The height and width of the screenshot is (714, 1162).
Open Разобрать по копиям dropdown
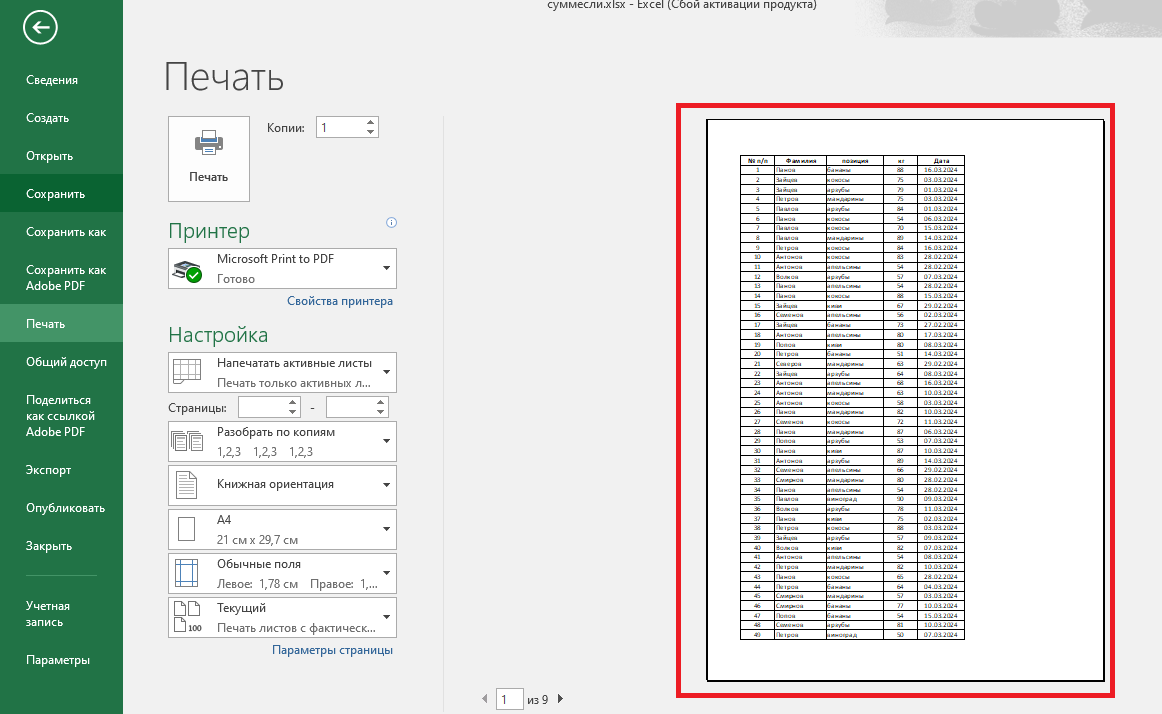[282, 441]
